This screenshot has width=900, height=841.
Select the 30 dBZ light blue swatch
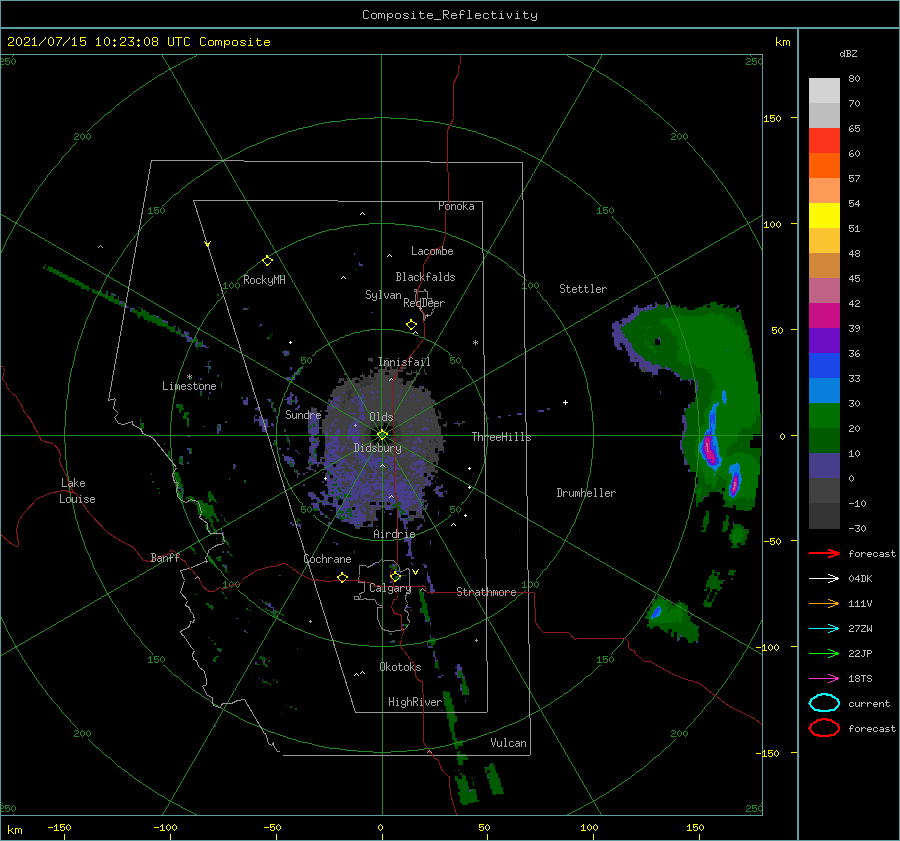click(x=824, y=390)
